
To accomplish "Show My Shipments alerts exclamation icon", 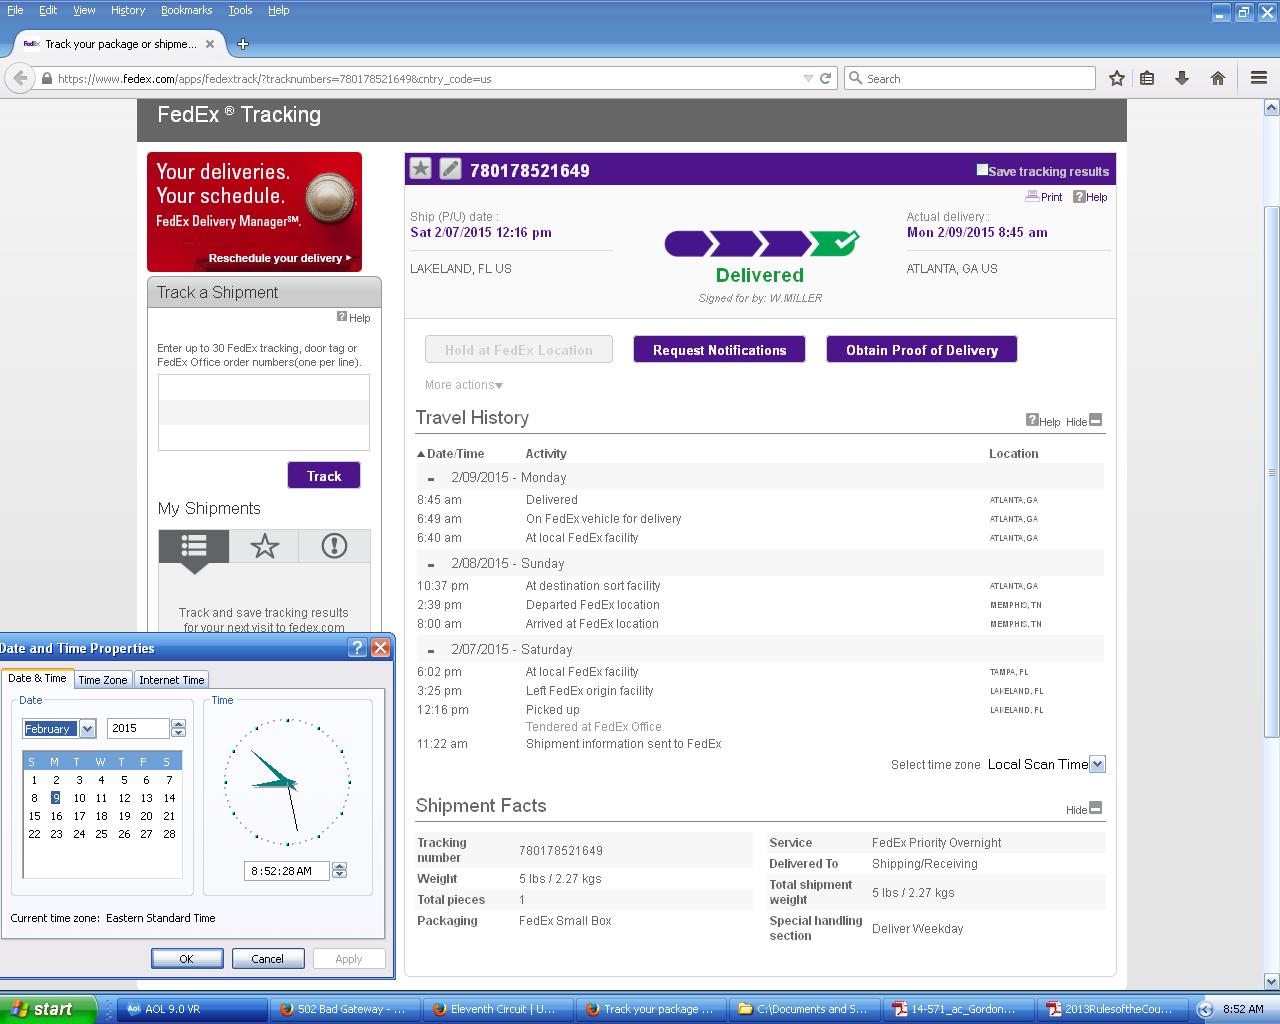I will [334, 546].
